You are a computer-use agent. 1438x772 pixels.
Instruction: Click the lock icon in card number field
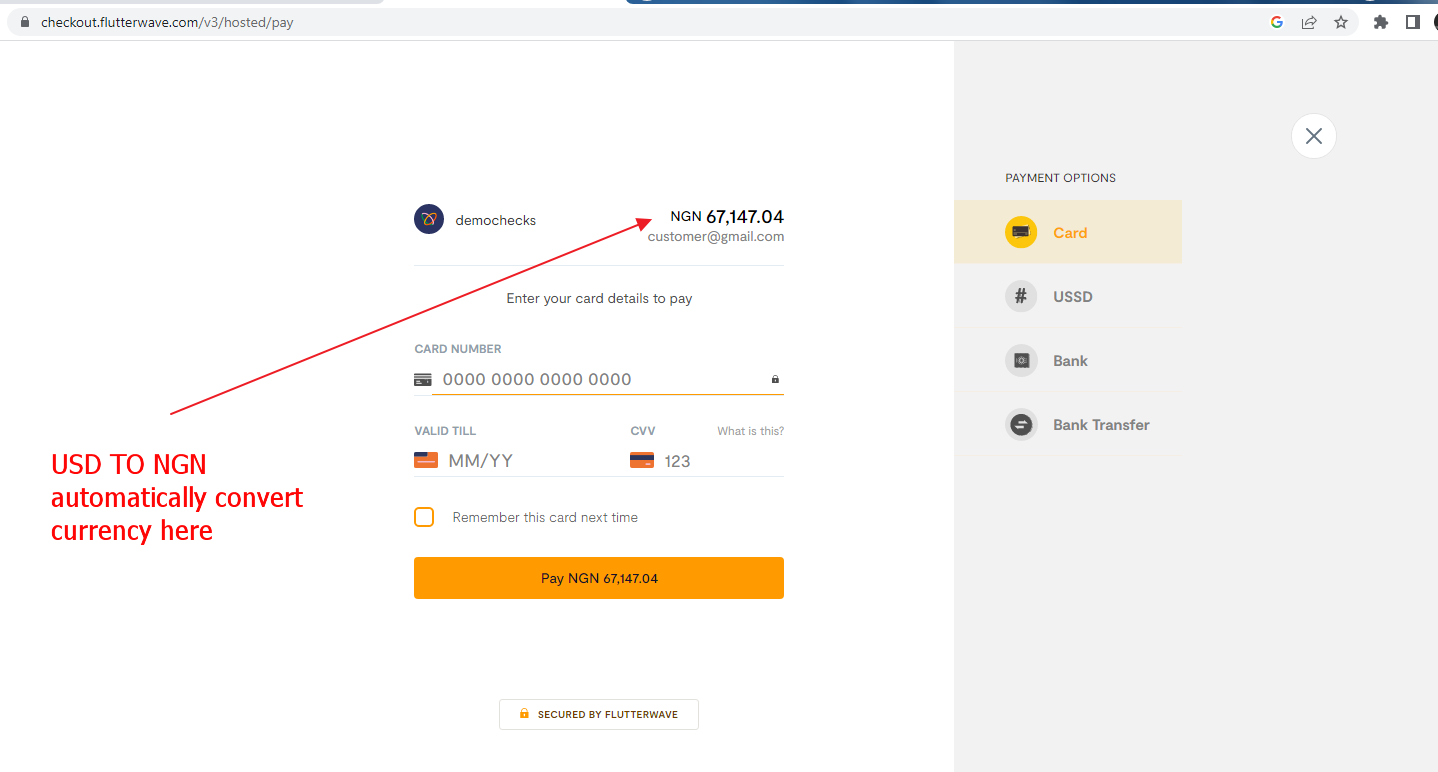click(775, 379)
